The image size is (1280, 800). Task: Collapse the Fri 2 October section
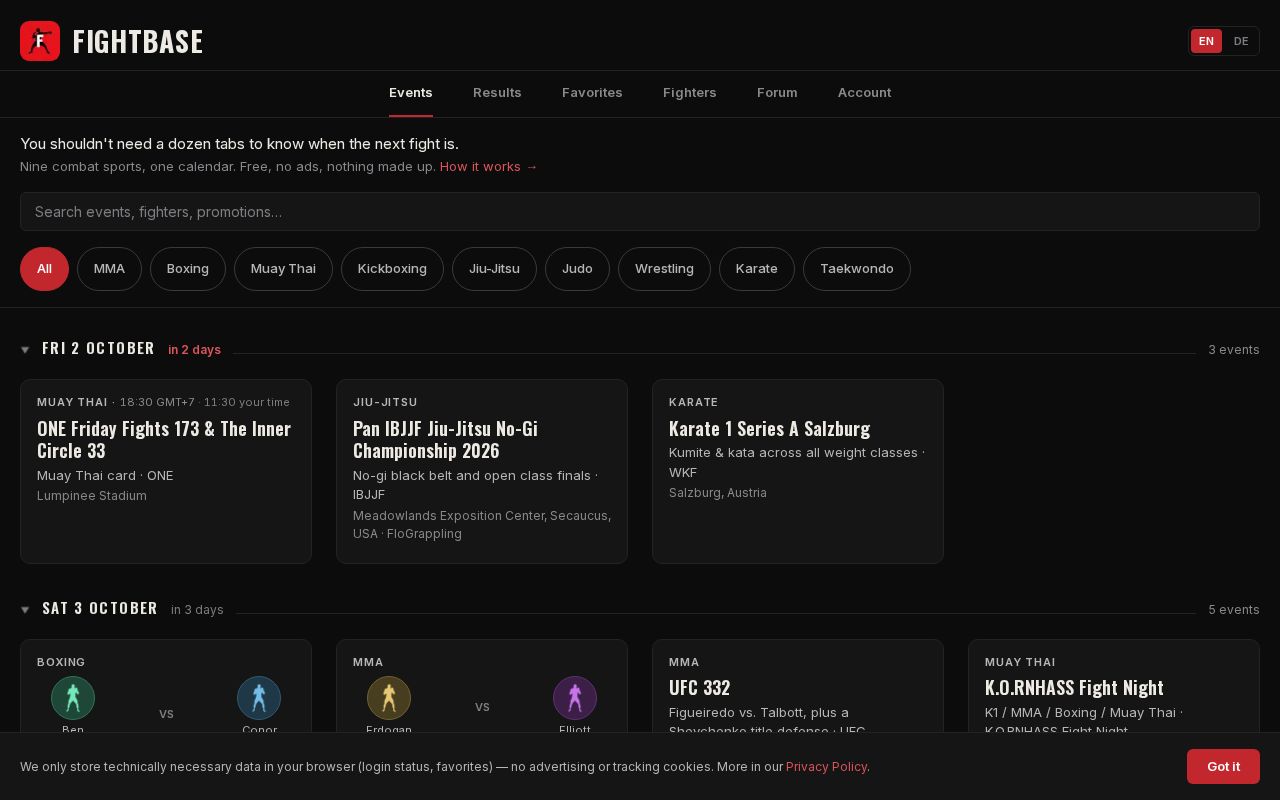coord(26,349)
